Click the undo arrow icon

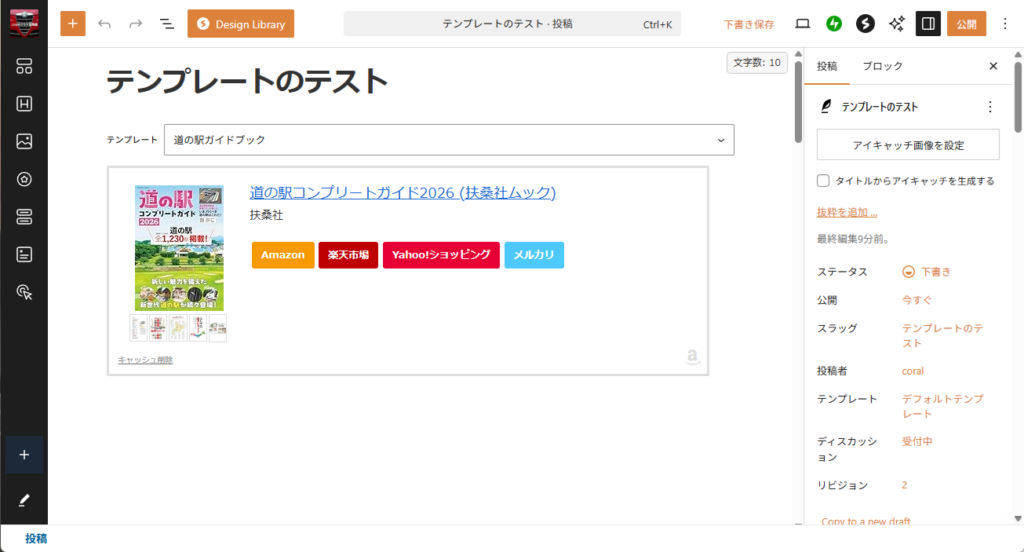(105, 24)
